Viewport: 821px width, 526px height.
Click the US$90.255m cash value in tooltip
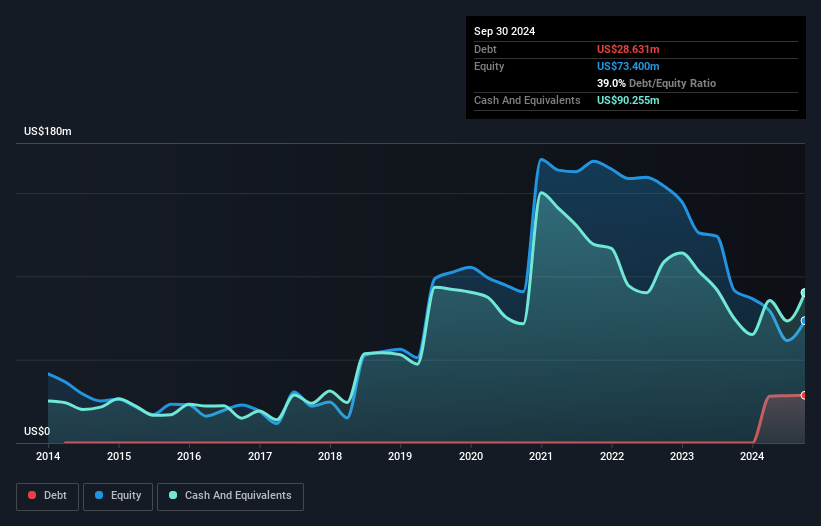[x=628, y=100]
